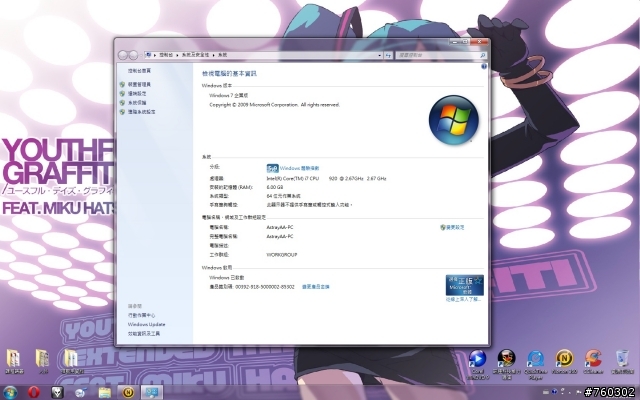Click the genuine Microsoft software badge
The image size is (640, 400).
click(464, 285)
